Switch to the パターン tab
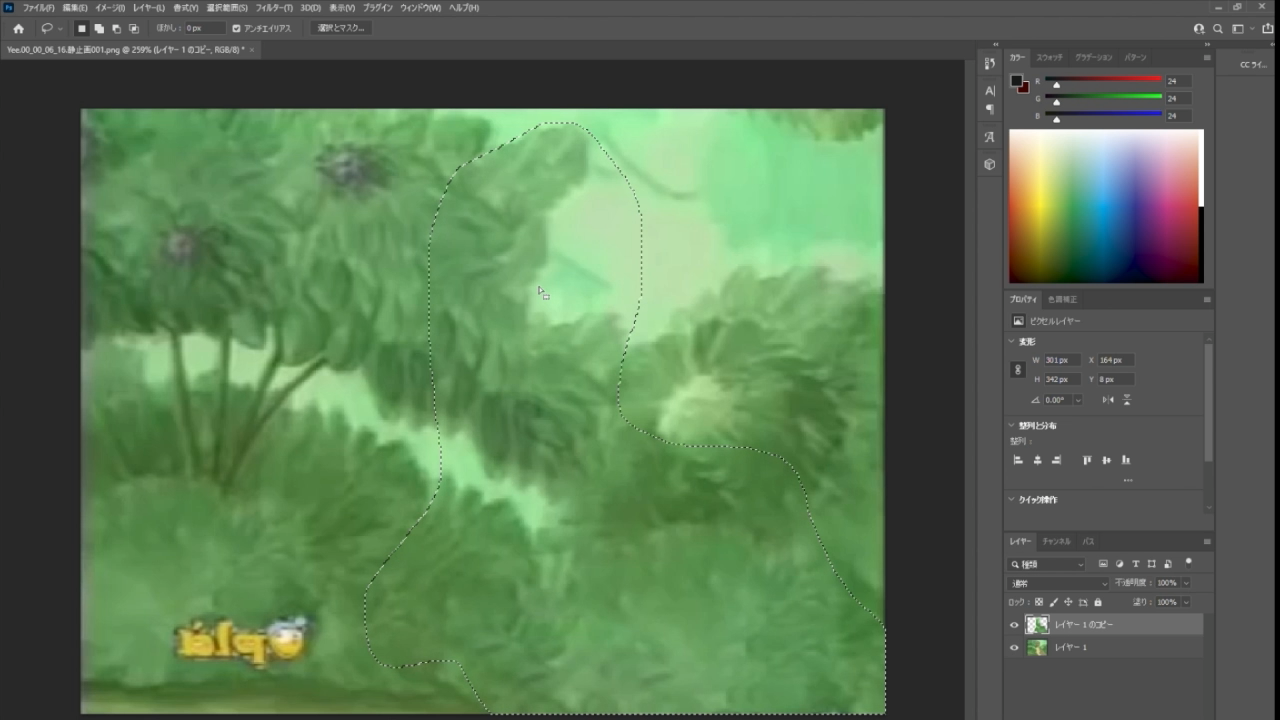Image resolution: width=1280 pixels, height=720 pixels. pyautogui.click(x=1136, y=57)
